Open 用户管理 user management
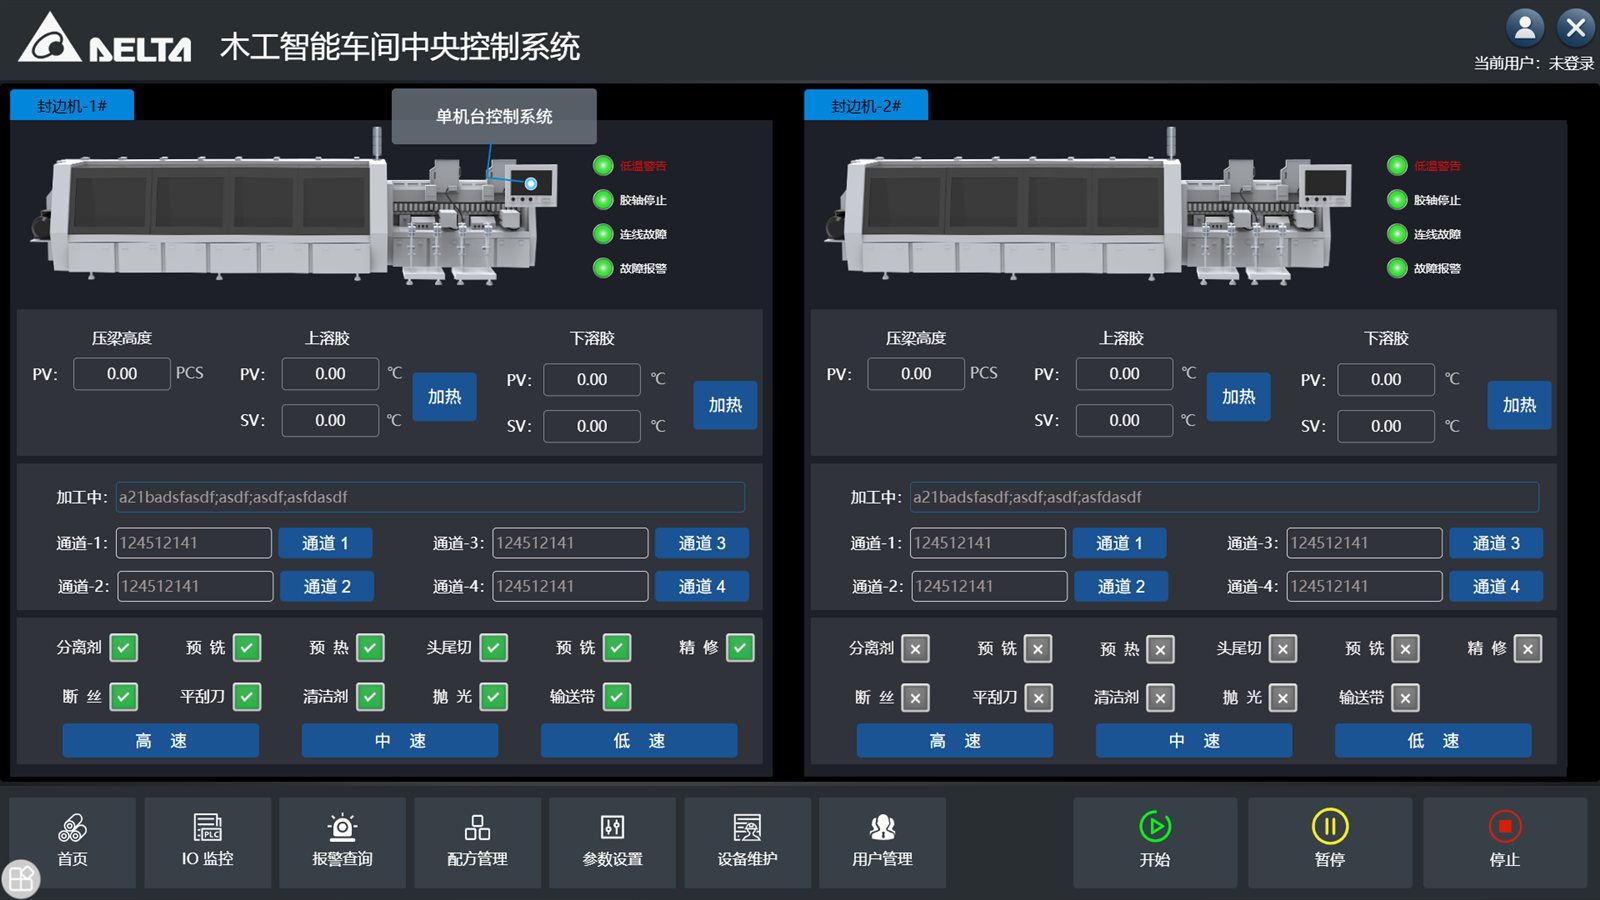This screenshot has height=900, width=1600. pyautogui.click(x=883, y=842)
